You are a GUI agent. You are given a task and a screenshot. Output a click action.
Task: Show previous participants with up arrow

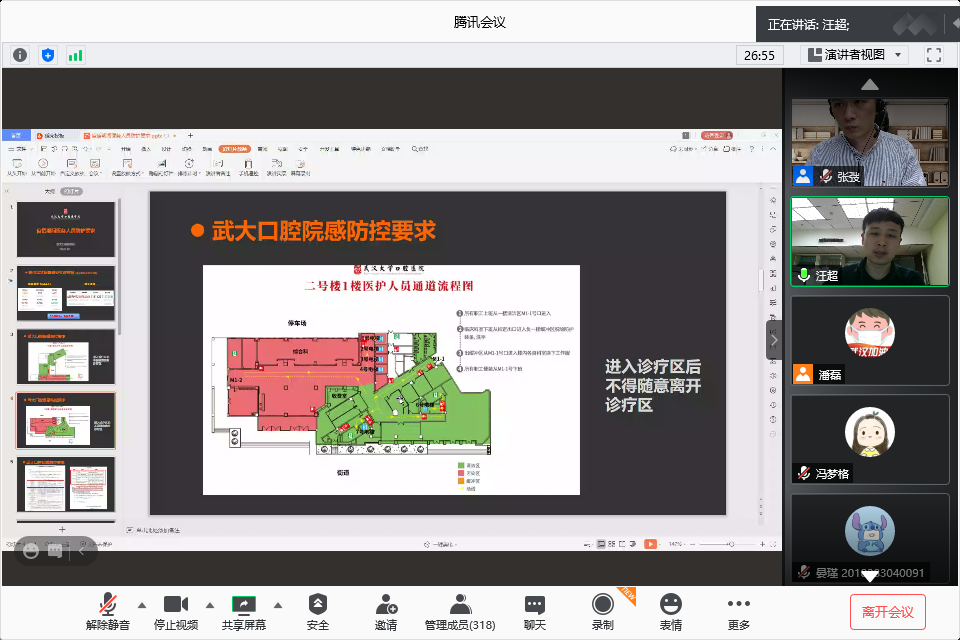(x=869, y=85)
